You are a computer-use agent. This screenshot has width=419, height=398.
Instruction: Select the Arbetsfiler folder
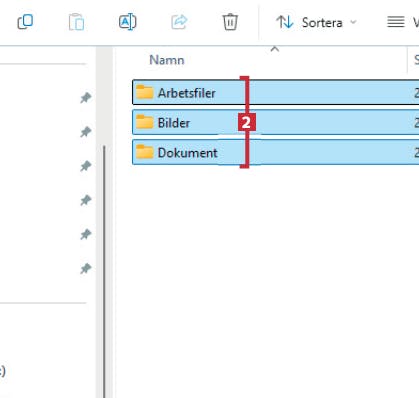(275, 92)
